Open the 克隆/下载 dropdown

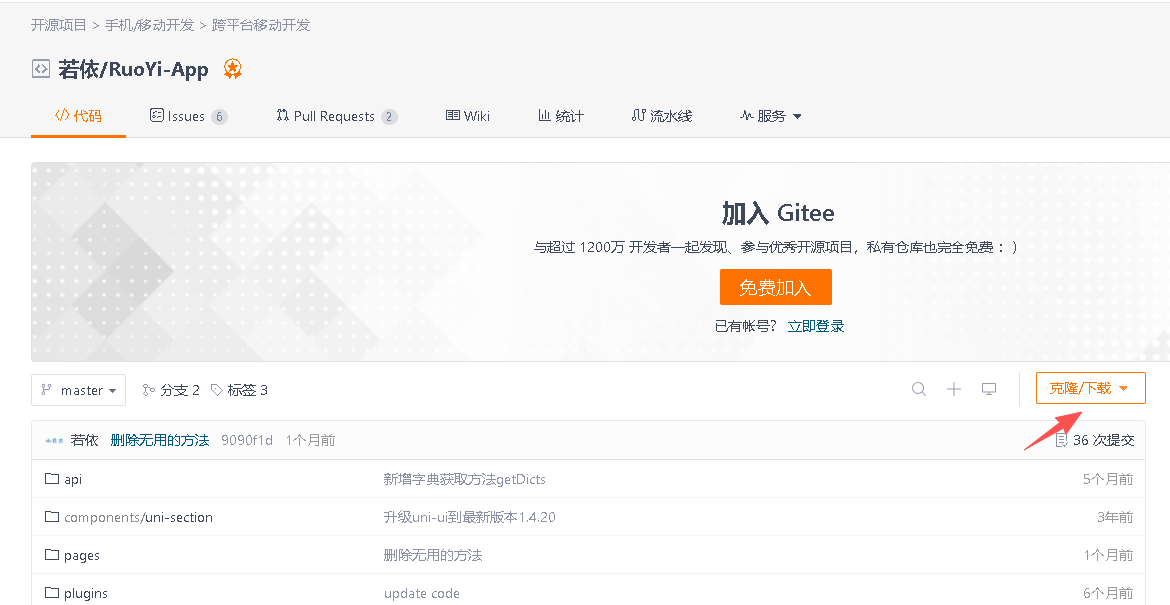click(x=1090, y=388)
